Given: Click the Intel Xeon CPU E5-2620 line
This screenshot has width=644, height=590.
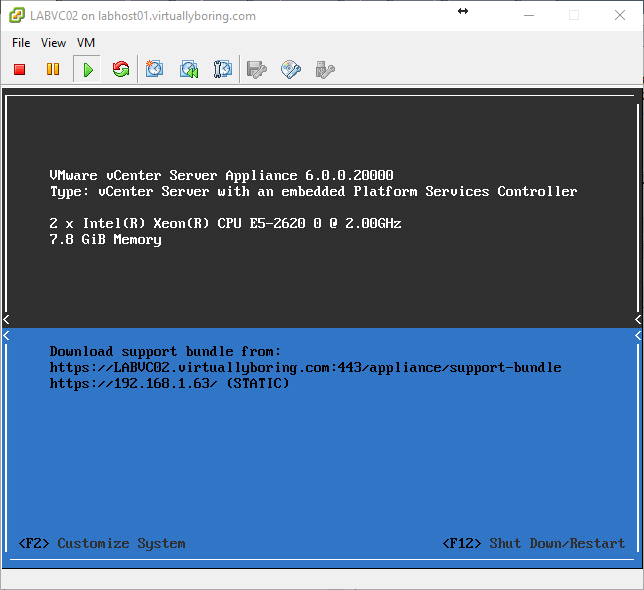Looking at the screenshot, I should tap(225, 223).
